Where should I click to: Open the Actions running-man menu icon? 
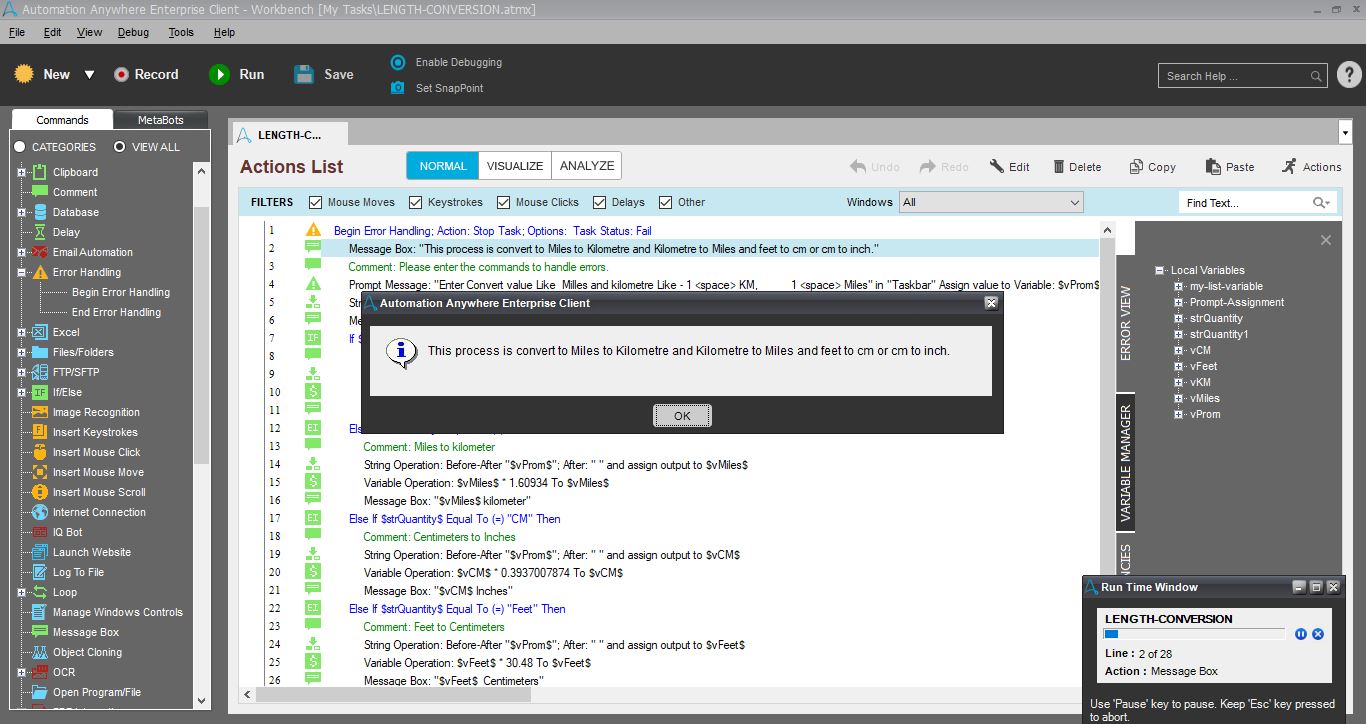tap(1289, 166)
